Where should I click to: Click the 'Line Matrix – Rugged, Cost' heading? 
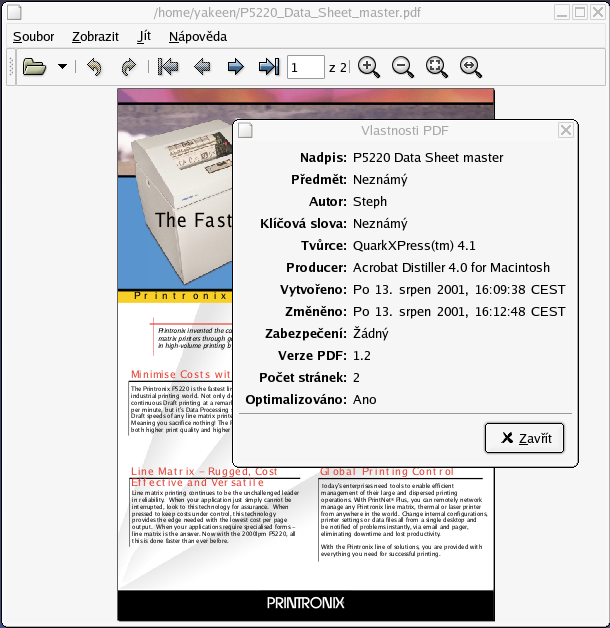click(204, 471)
